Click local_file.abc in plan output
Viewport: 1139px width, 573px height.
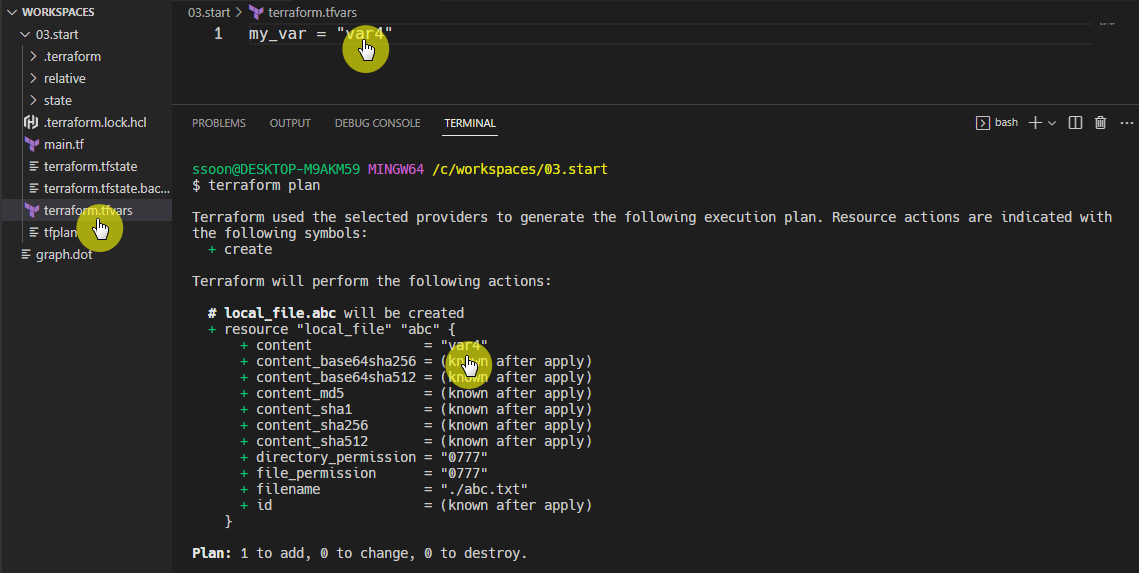click(x=280, y=313)
